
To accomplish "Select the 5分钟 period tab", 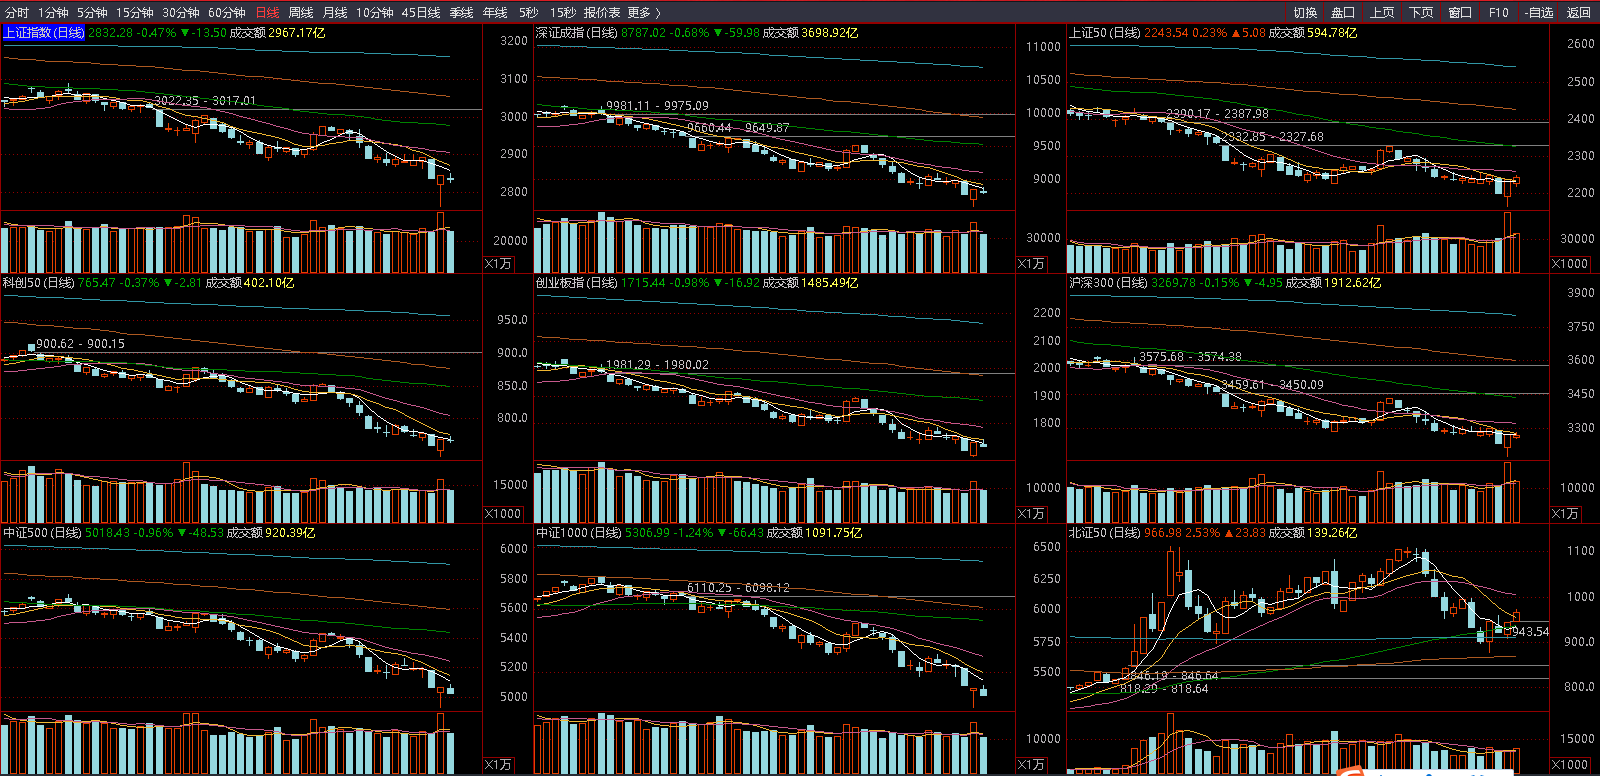I will click(92, 13).
